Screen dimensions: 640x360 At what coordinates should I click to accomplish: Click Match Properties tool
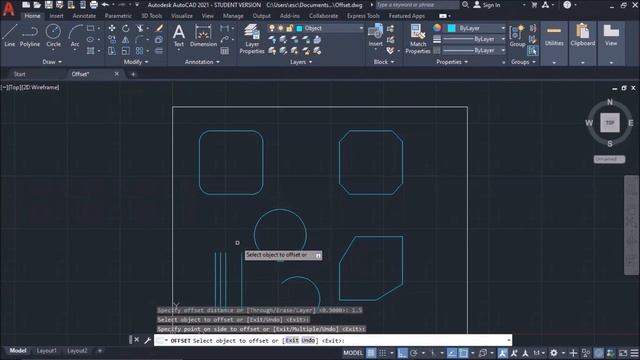(418, 39)
